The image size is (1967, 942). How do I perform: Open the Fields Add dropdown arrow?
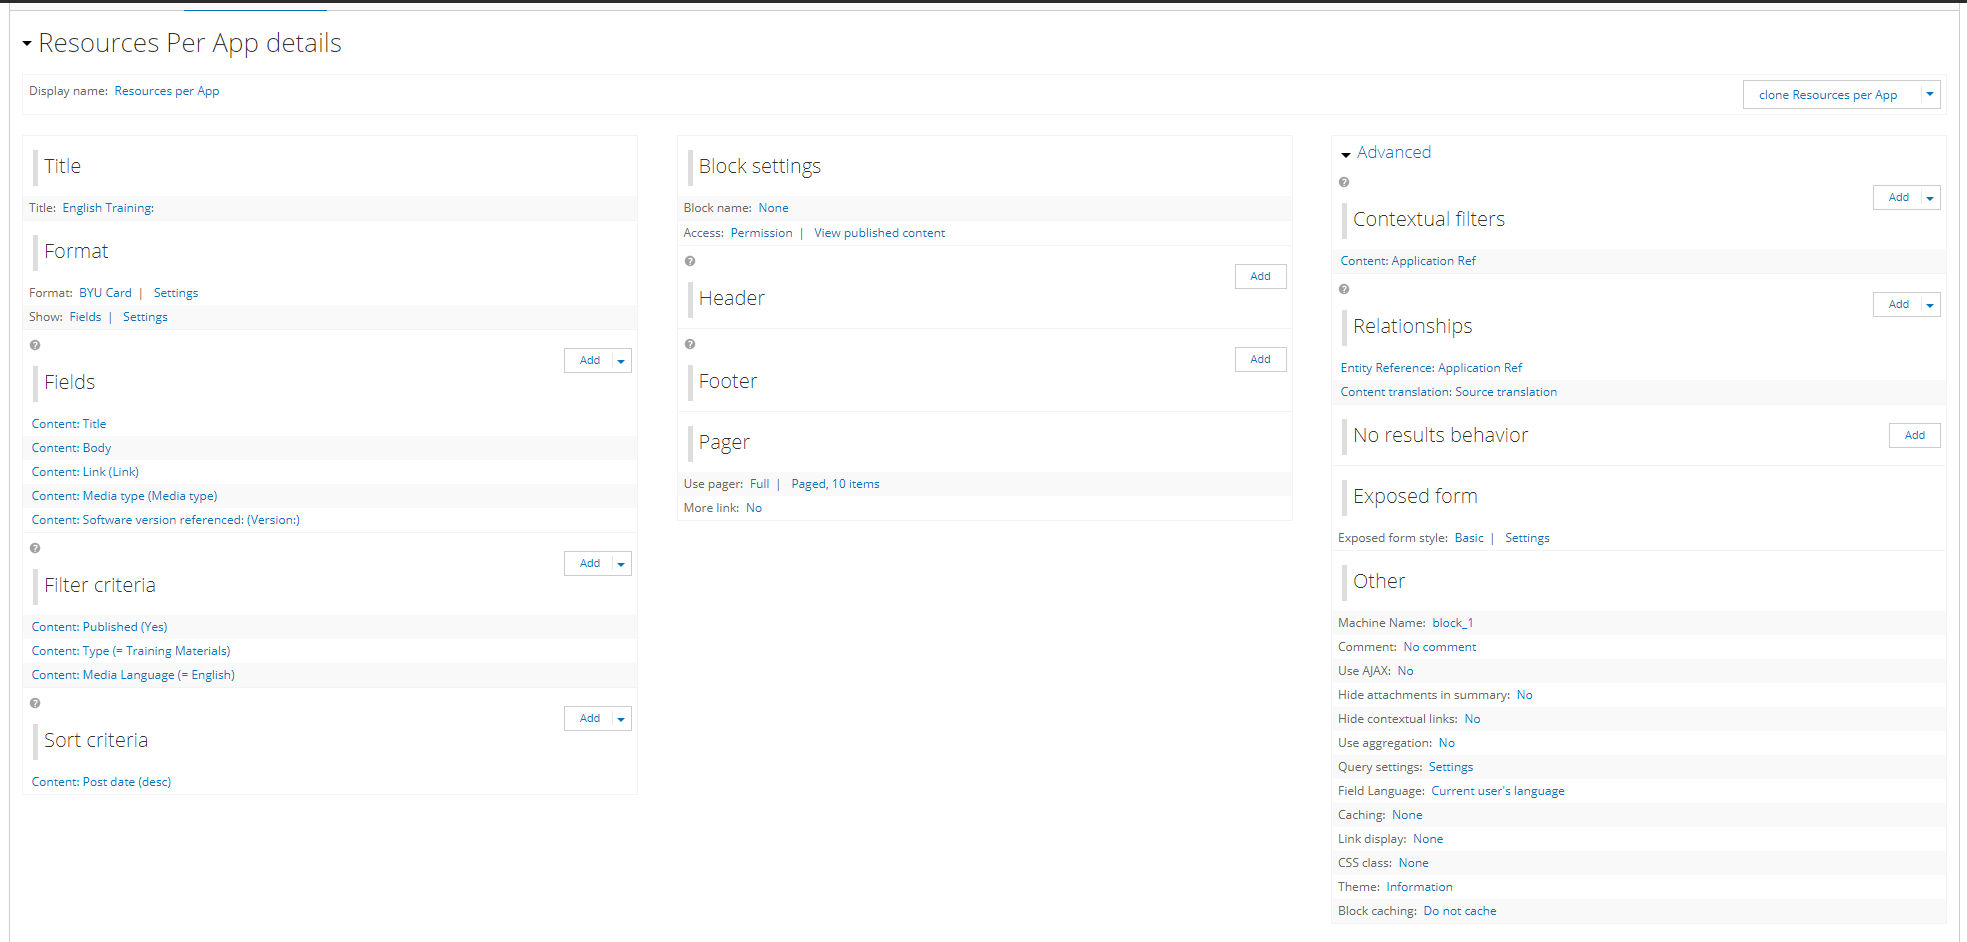coord(621,361)
